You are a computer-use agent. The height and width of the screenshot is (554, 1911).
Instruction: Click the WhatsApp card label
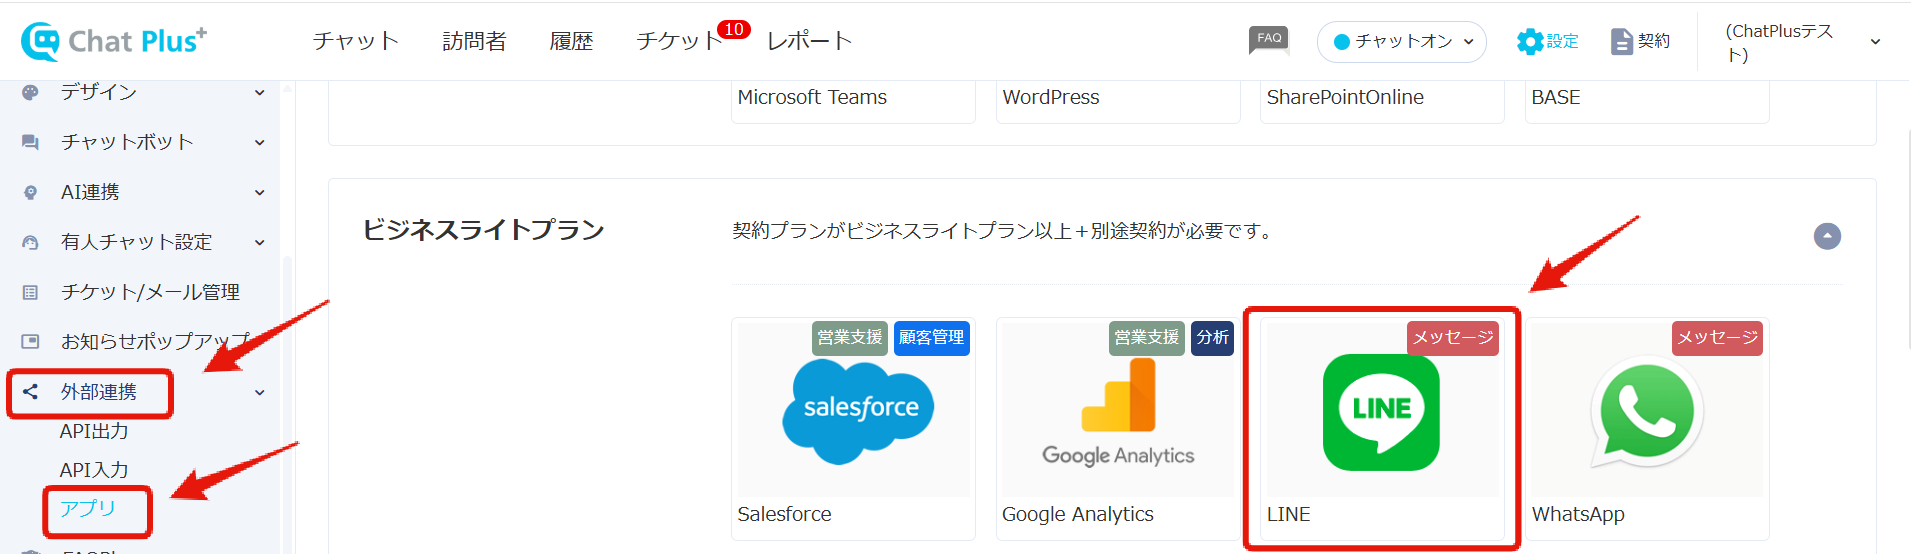pos(1578,514)
